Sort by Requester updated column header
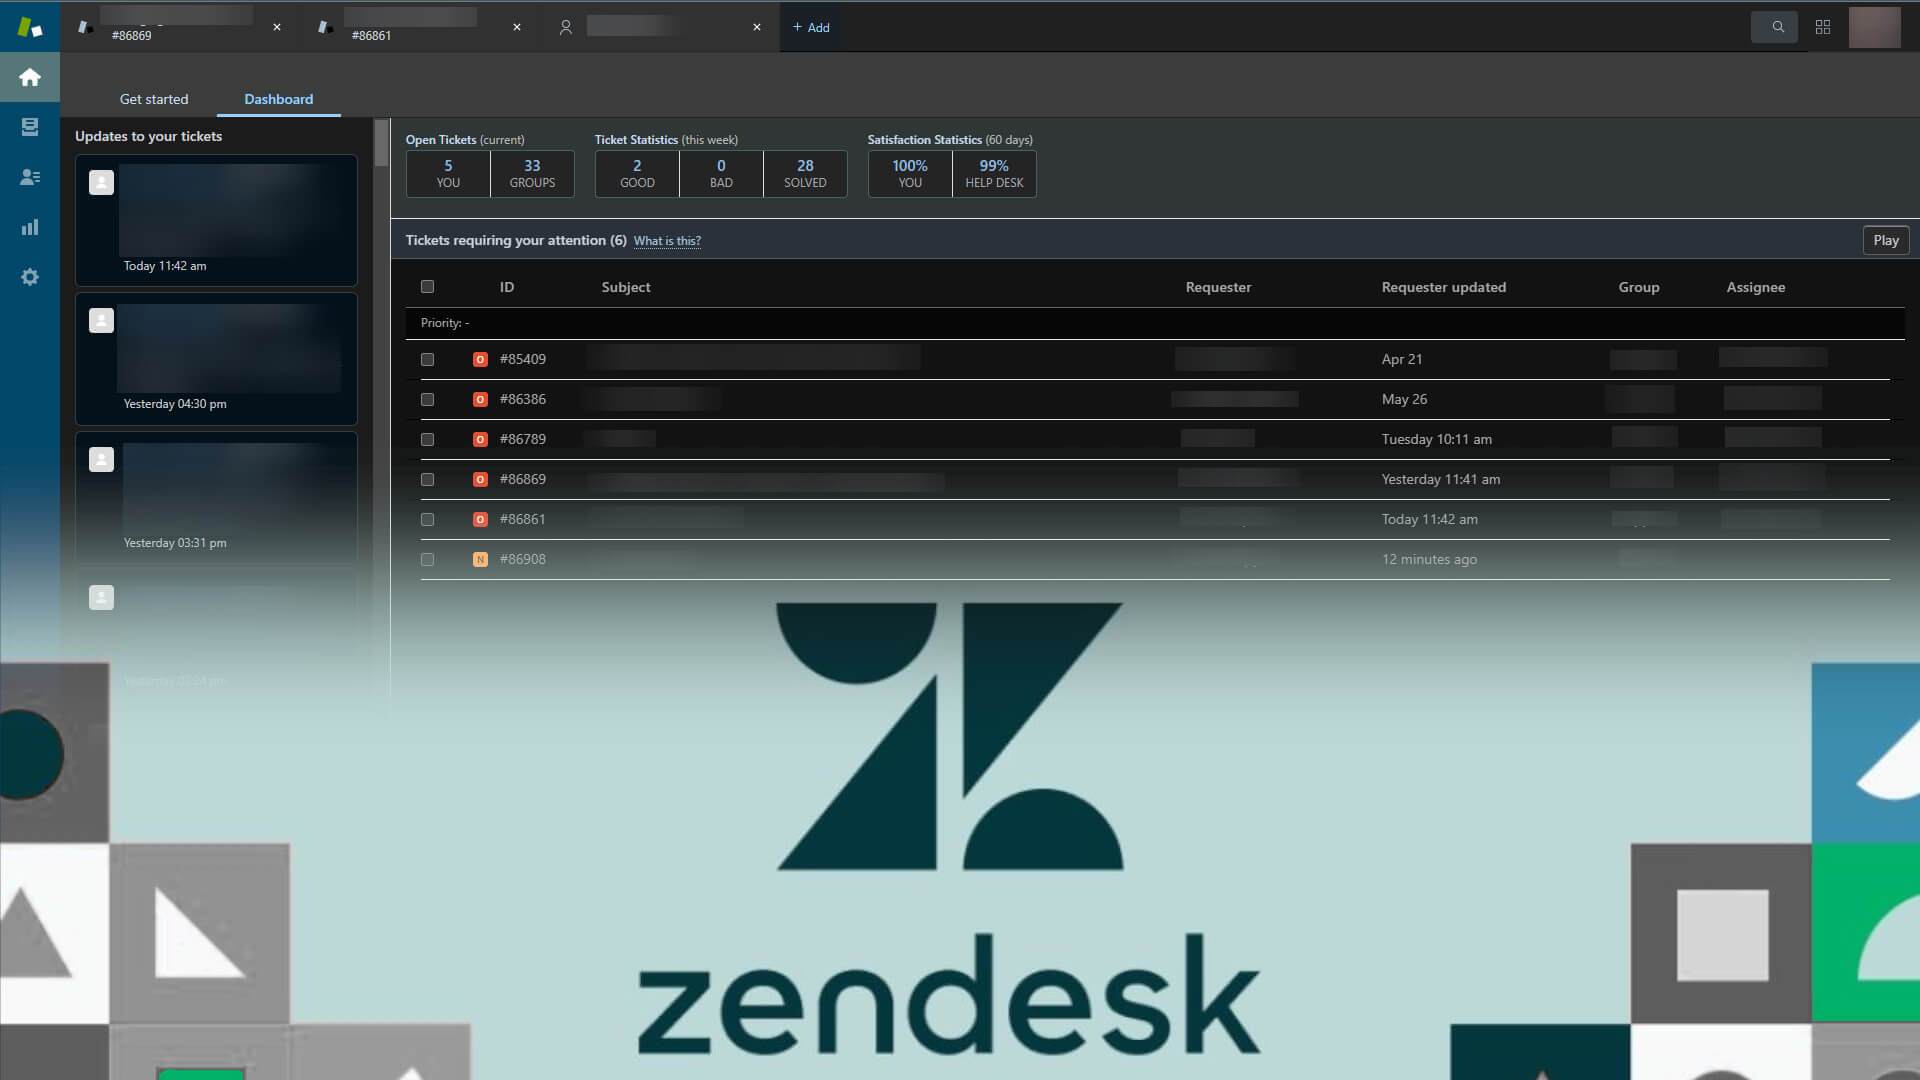 [1444, 287]
